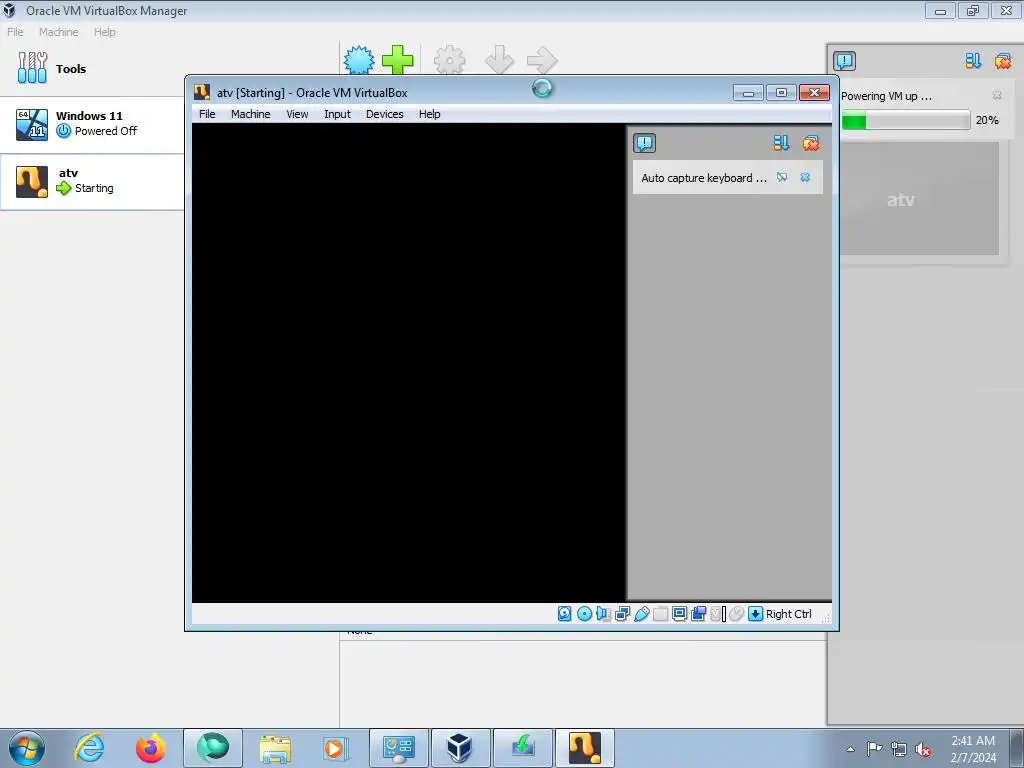Switch to atv VM taskbar button
1024x768 pixels.
click(584, 748)
